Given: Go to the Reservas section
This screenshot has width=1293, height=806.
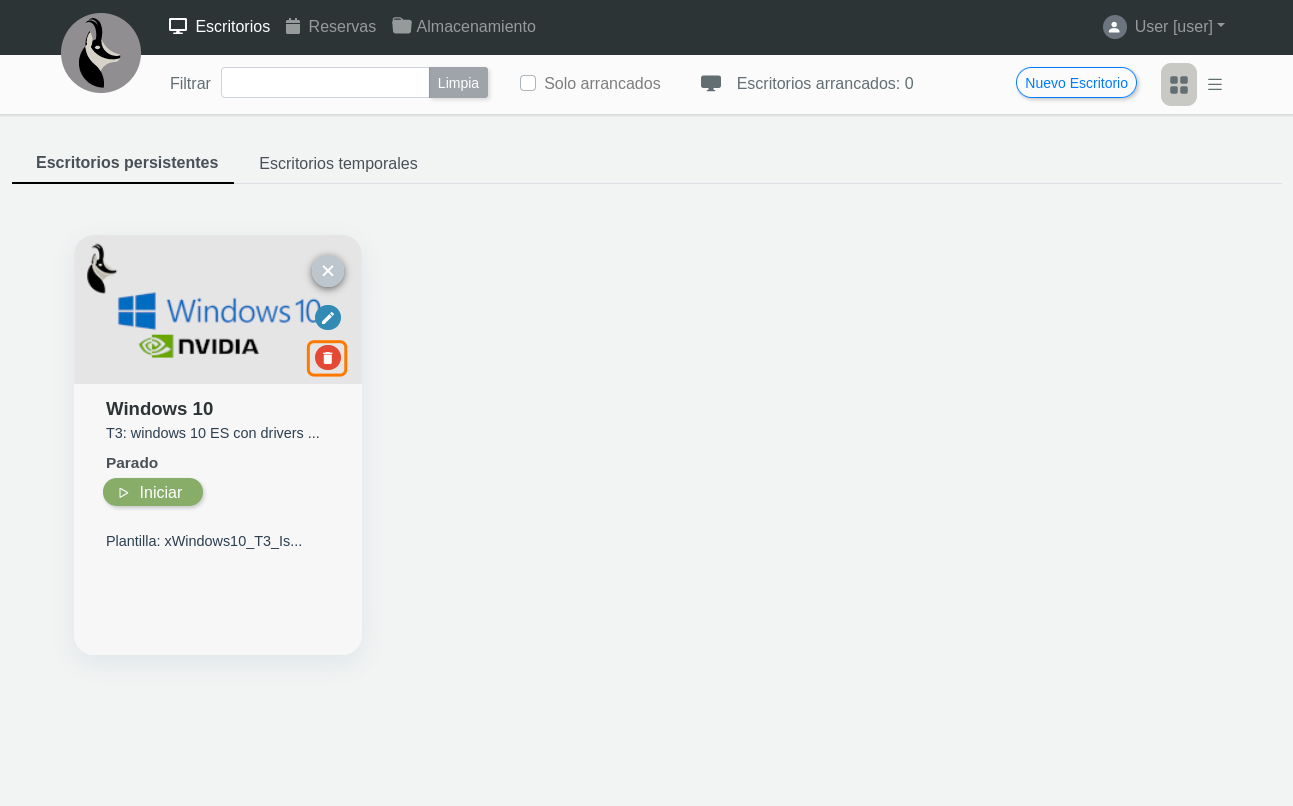Looking at the screenshot, I should pyautogui.click(x=331, y=27).
